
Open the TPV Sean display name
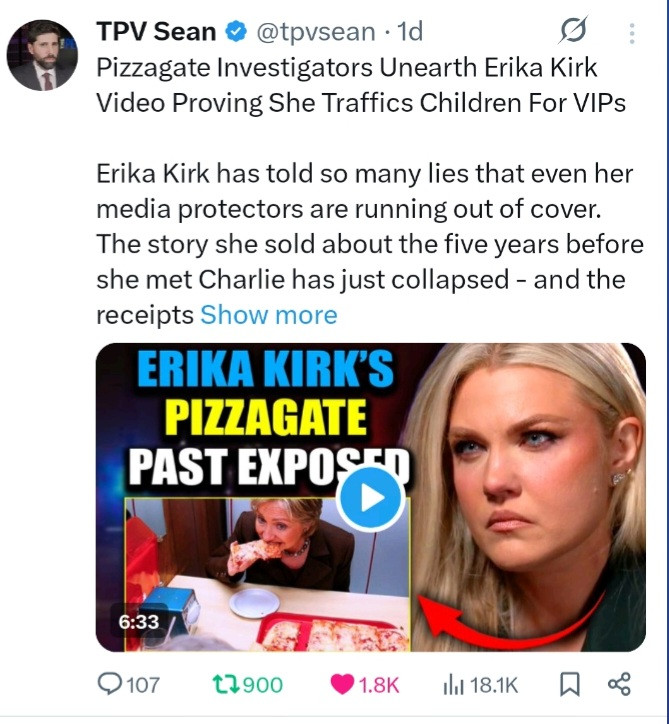[x=156, y=32]
